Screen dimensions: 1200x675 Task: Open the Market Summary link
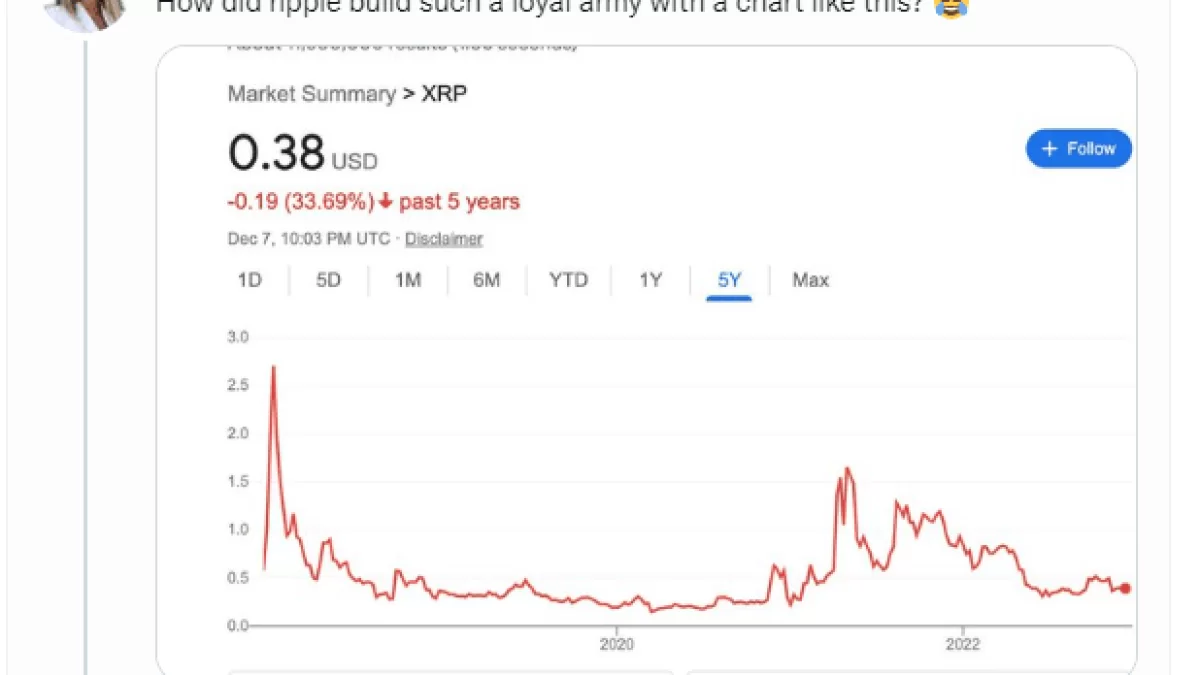click(x=311, y=94)
